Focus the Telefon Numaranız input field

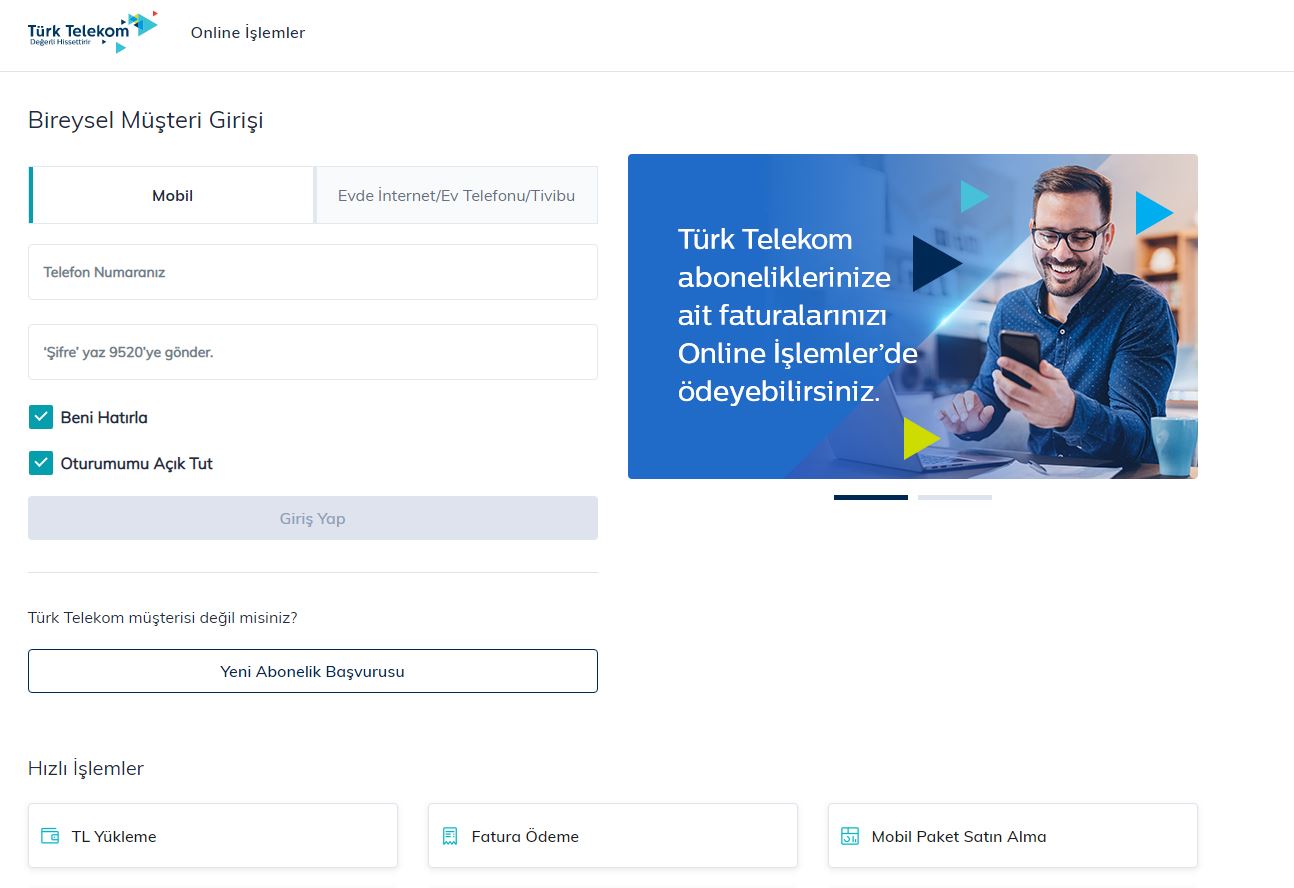click(312, 272)
